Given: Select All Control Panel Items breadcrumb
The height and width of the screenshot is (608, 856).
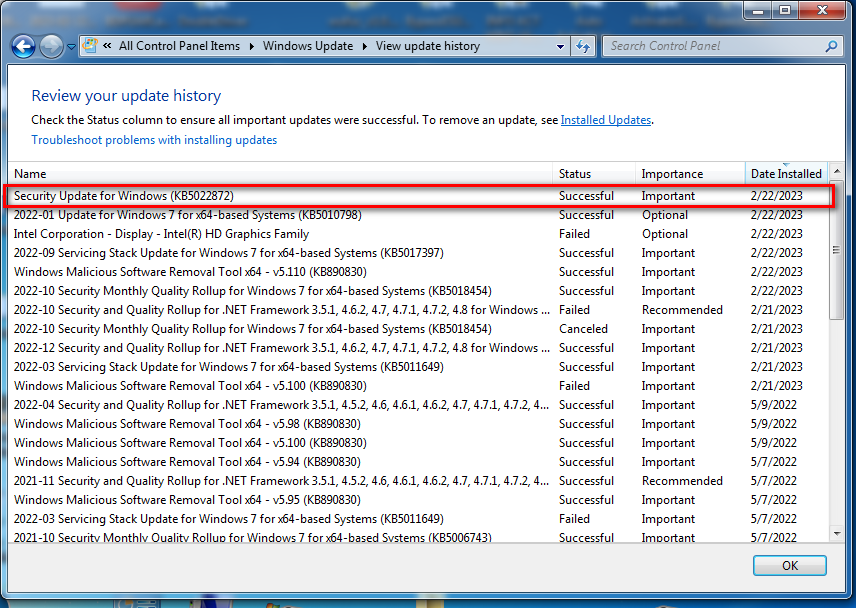Looking at the screenshot, I should pyautogui.click(x=179, y=46).
